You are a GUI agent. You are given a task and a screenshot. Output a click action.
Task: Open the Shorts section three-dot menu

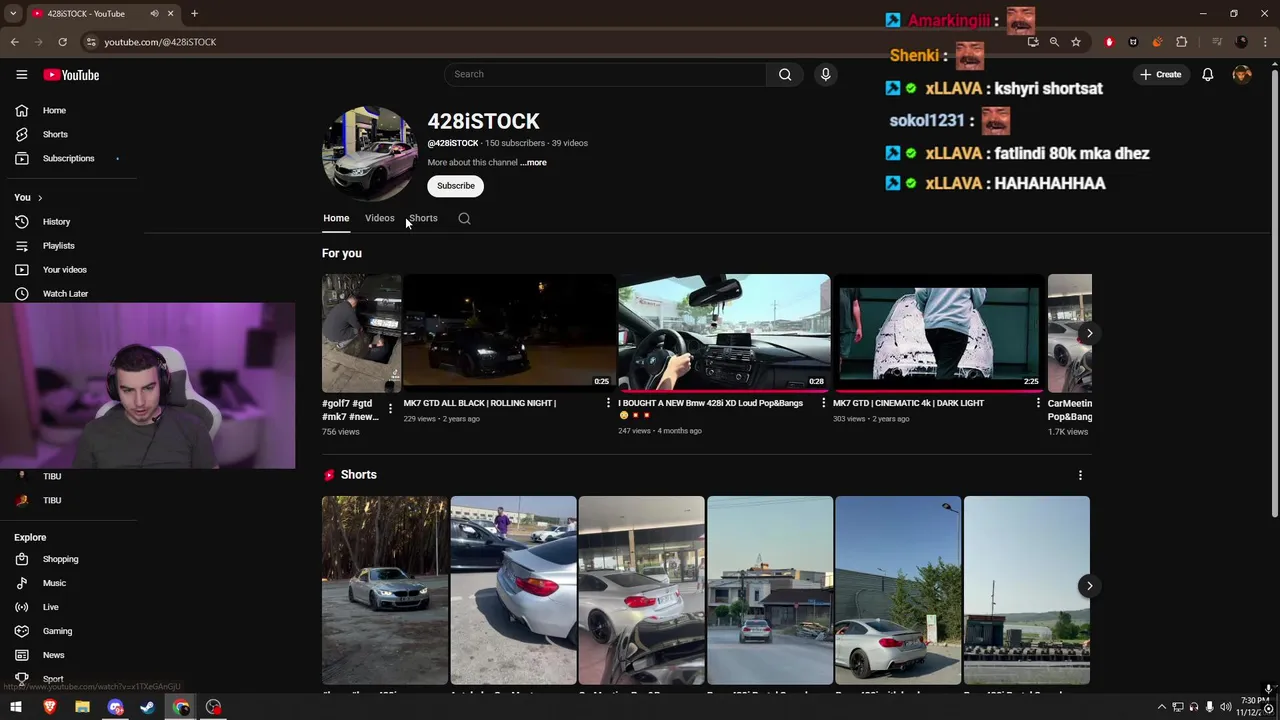[1080, 475]
